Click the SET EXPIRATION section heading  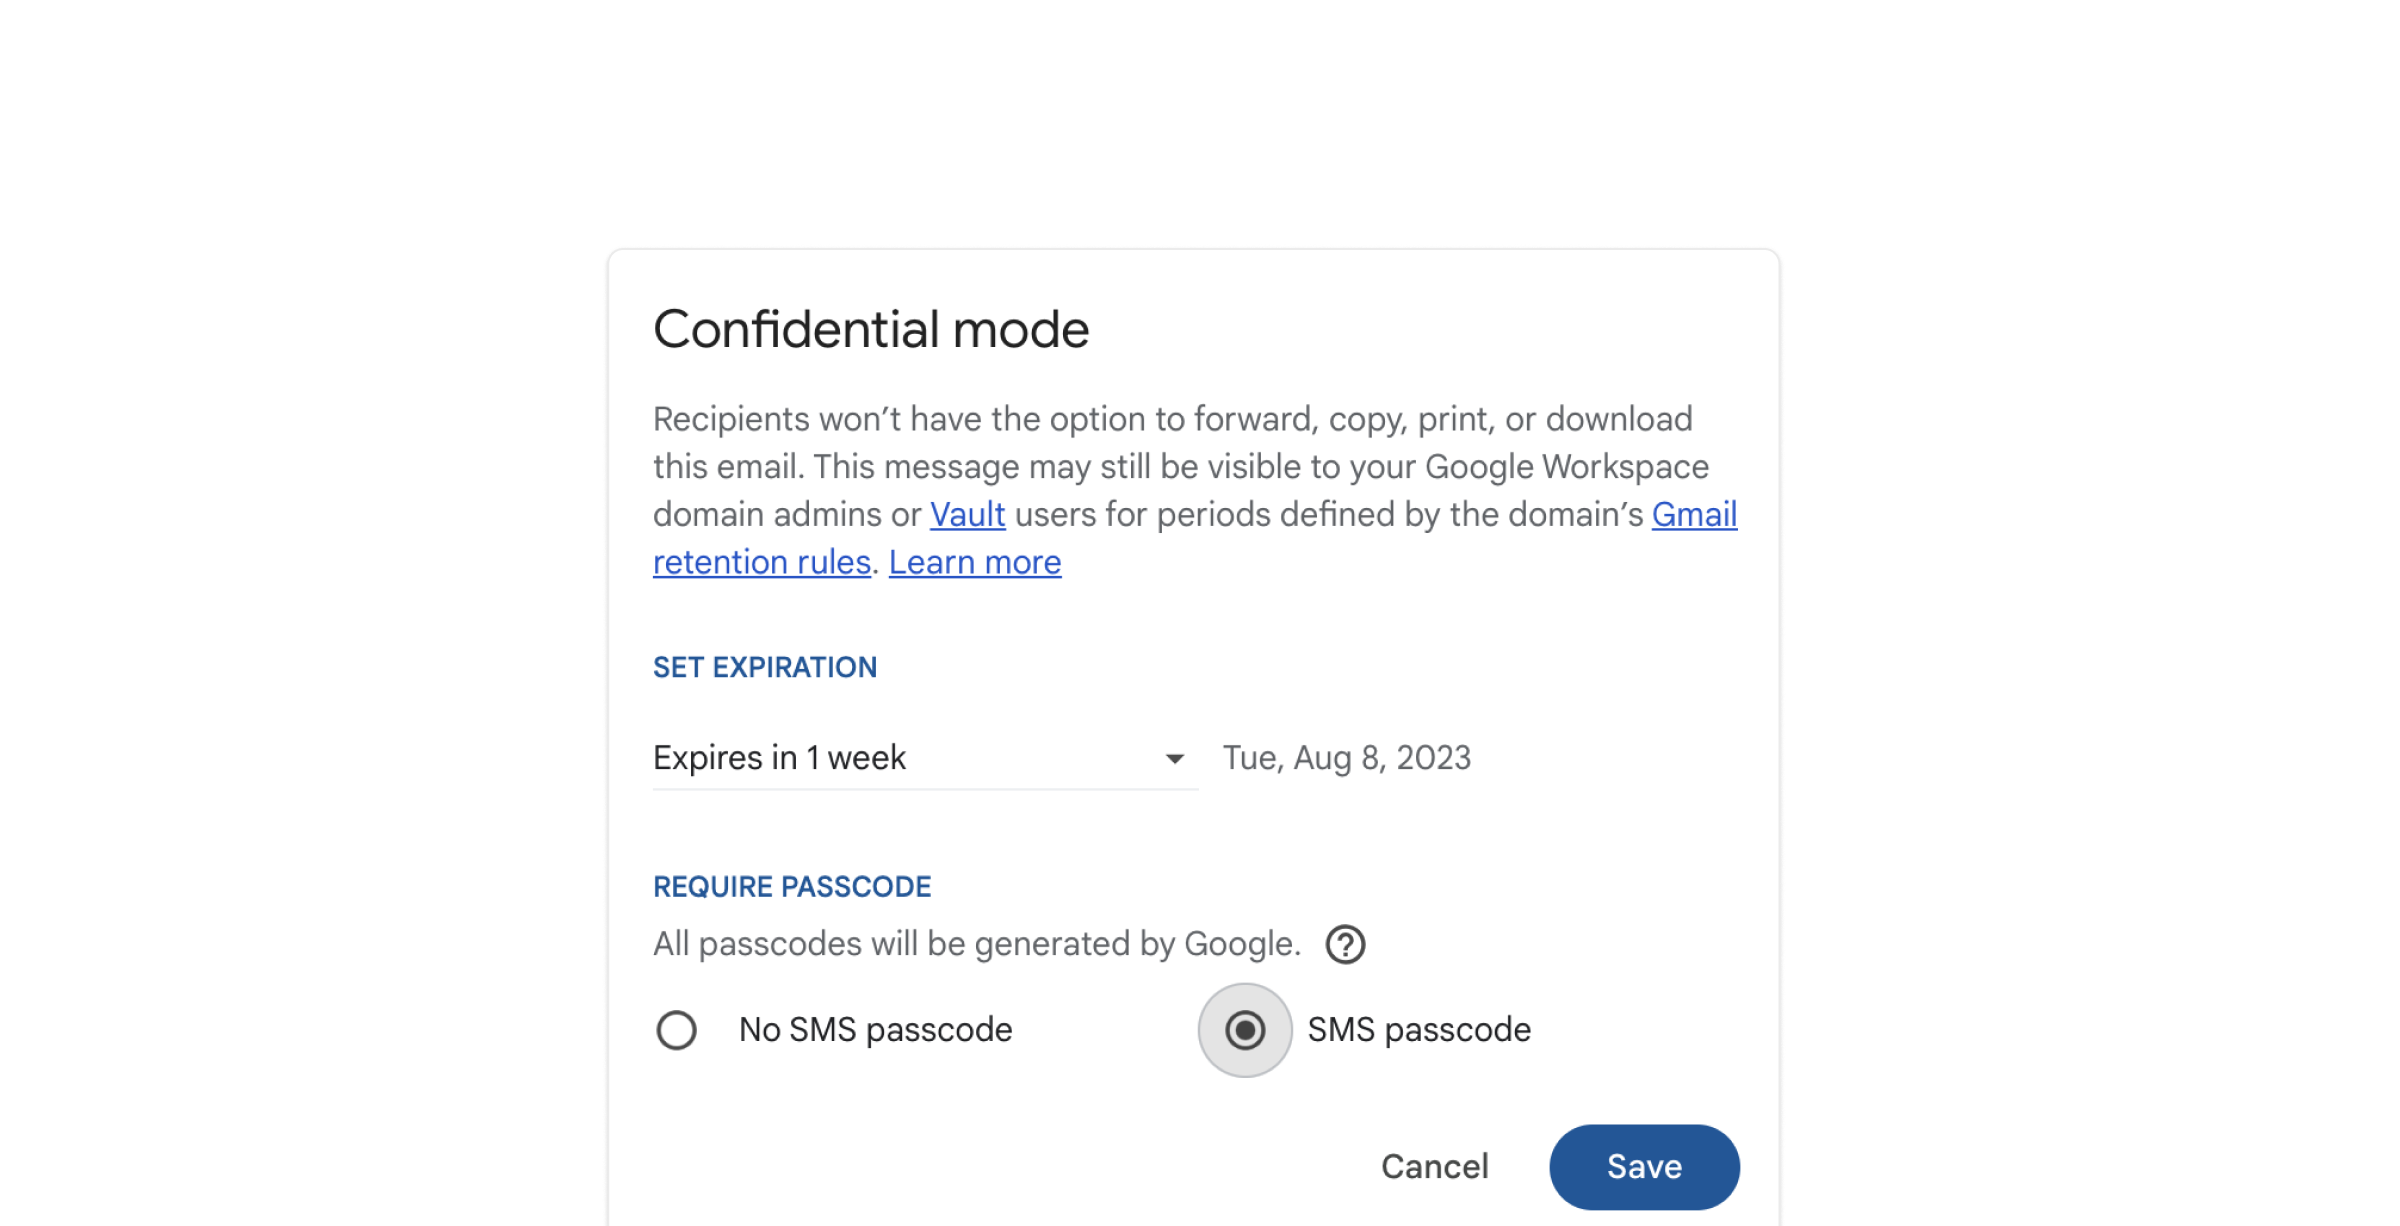click(765, 667)
